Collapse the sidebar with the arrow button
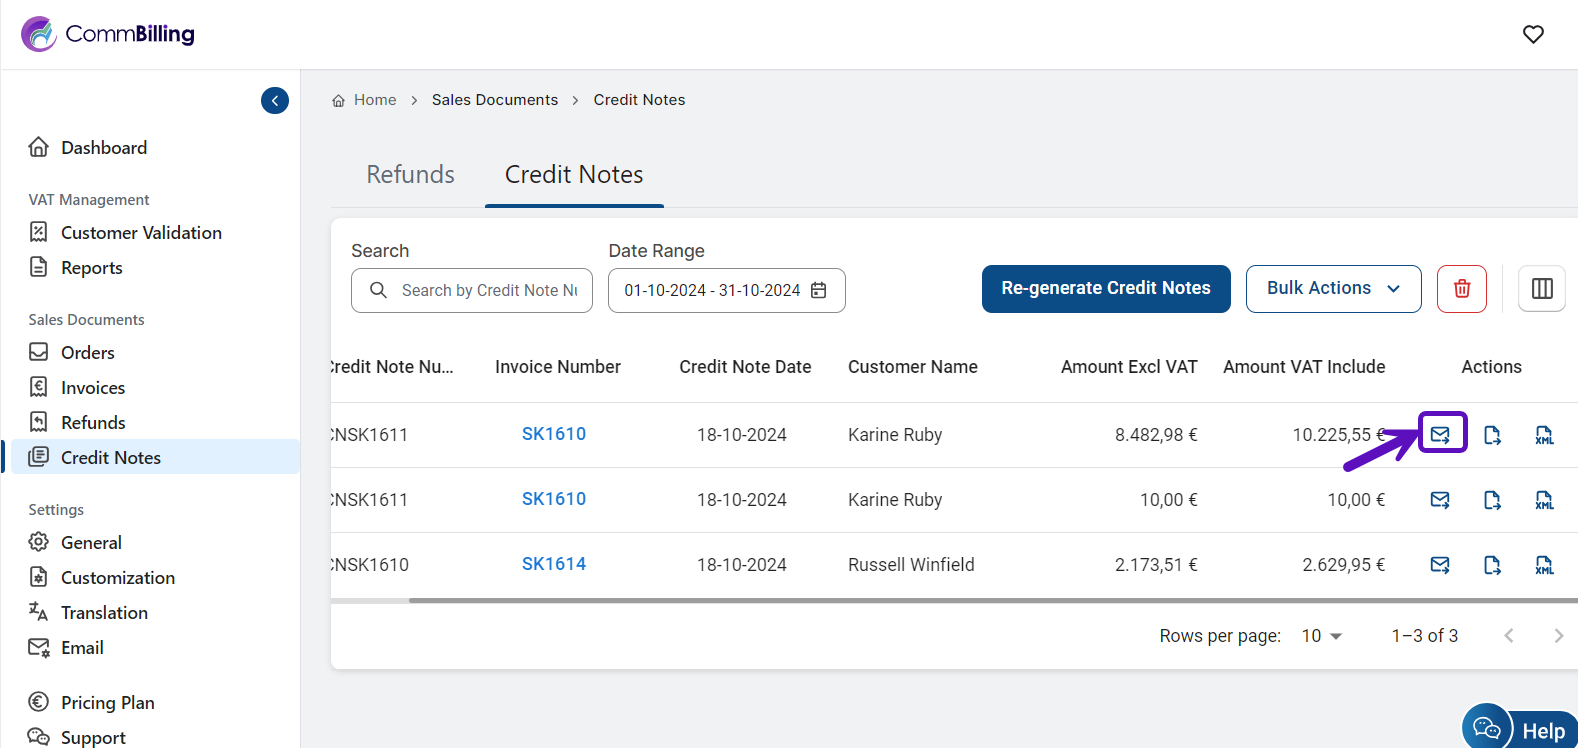 point(275,100)
